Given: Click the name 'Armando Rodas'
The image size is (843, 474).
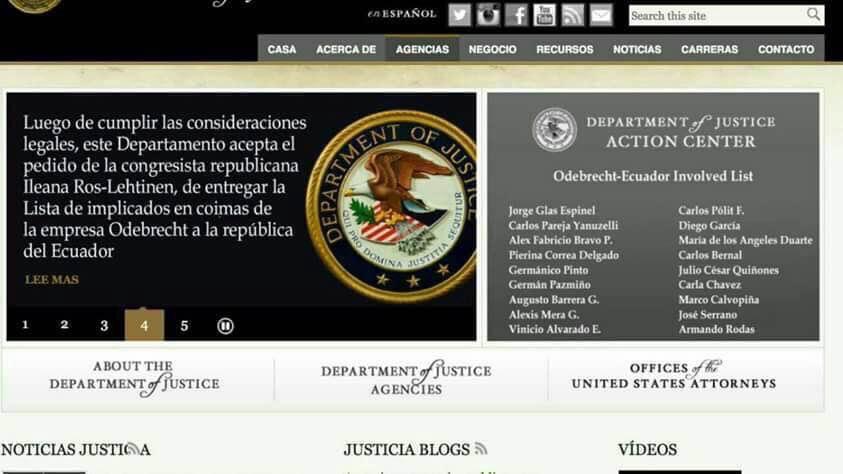Looking at the screenshot, I should tap(716, 329).
